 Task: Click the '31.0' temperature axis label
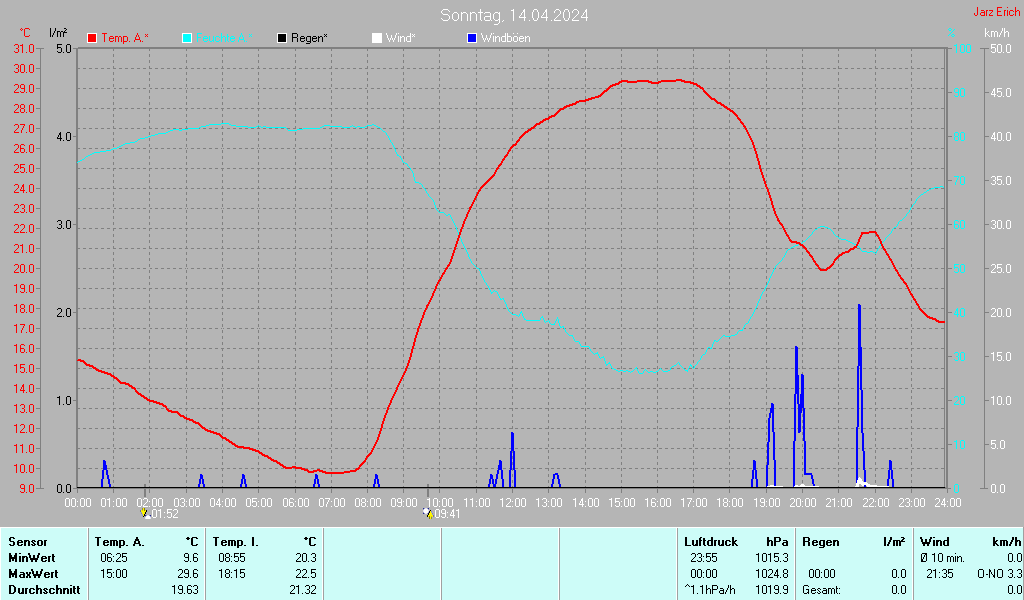[24, 49]
